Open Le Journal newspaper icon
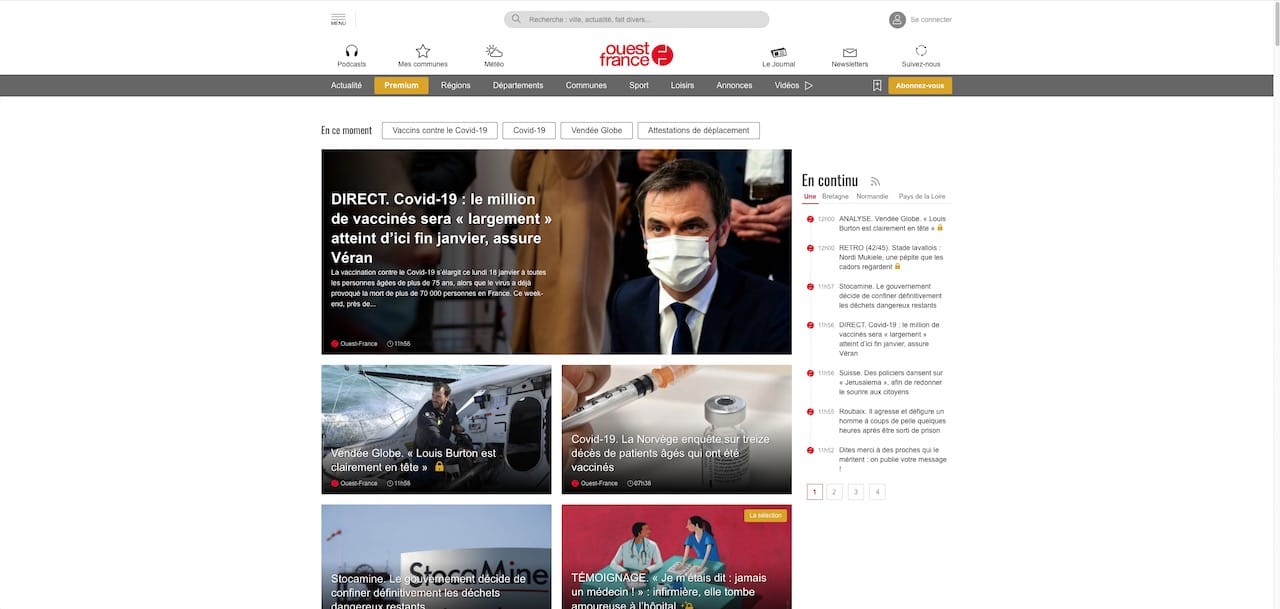The image size is (1280, 609). (778, 52)
